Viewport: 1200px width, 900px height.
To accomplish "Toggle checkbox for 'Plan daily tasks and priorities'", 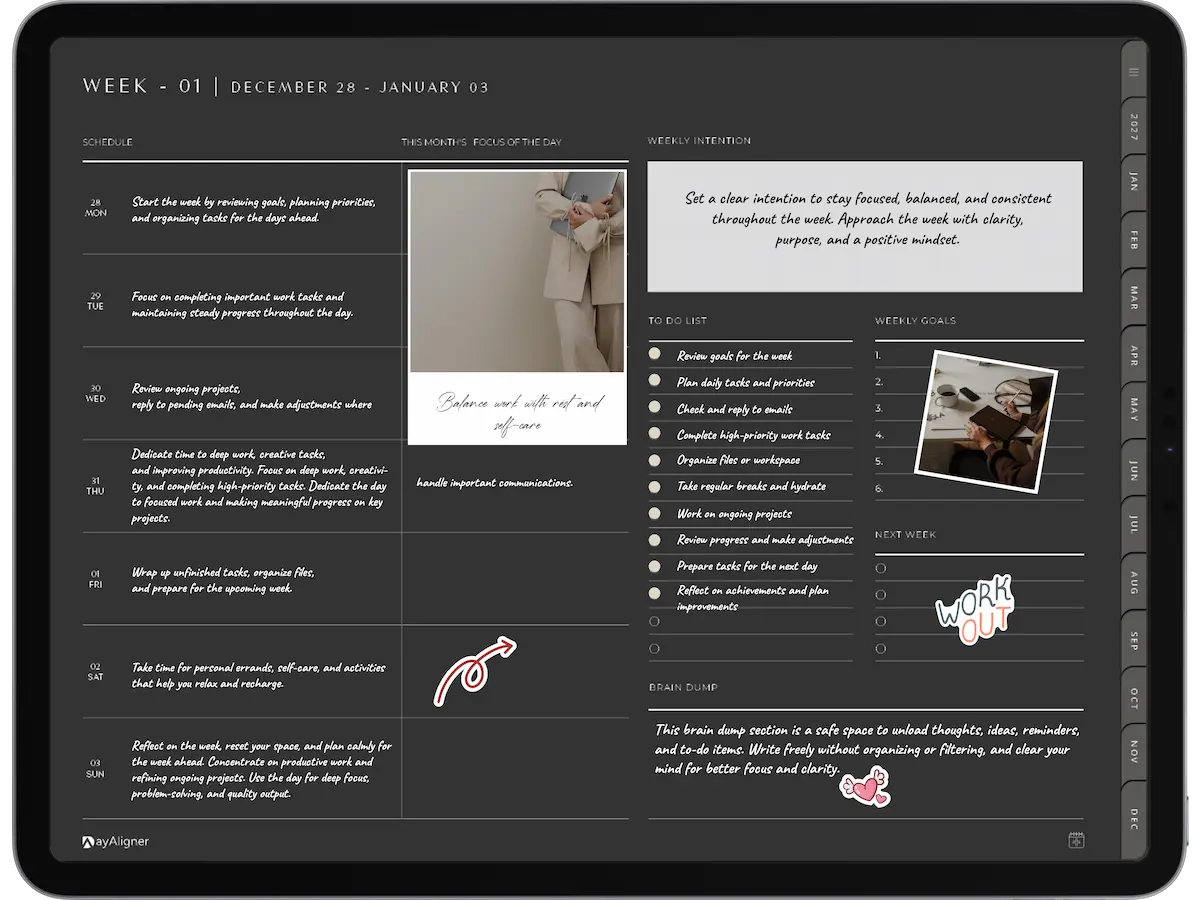I will click(x=655, y=380).
